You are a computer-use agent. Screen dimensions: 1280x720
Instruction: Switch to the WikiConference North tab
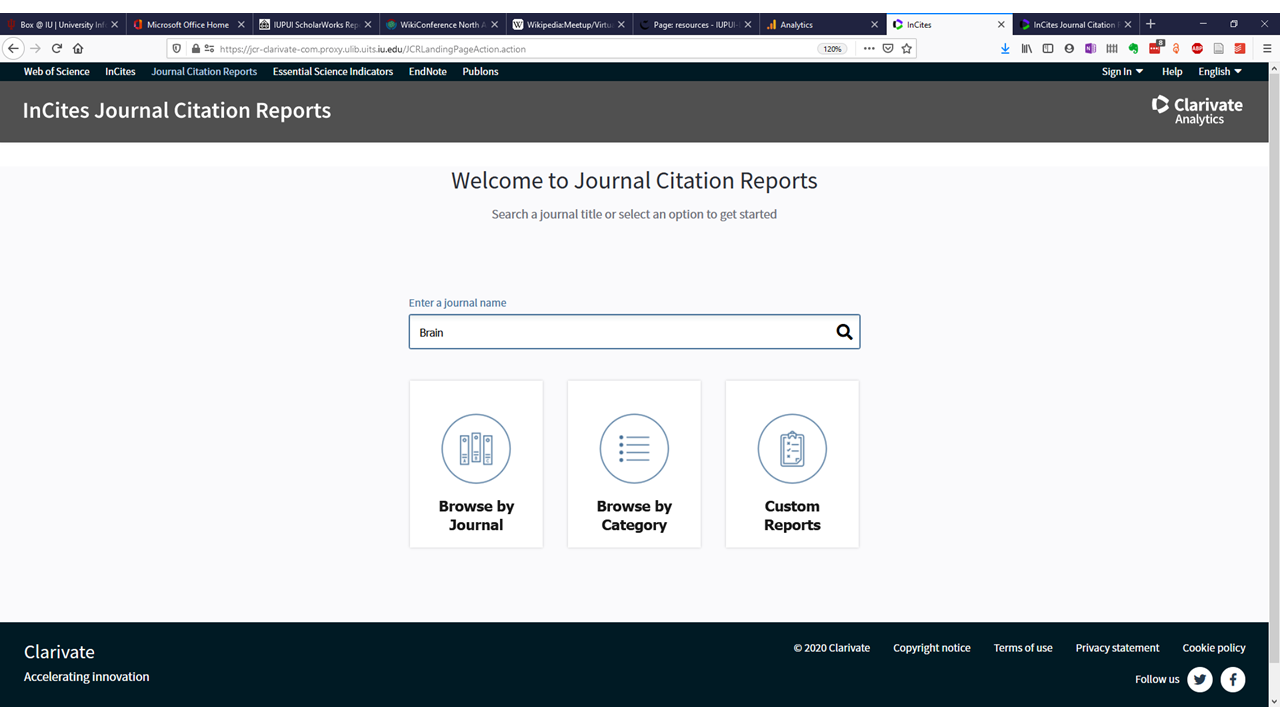tap(441, 24)
